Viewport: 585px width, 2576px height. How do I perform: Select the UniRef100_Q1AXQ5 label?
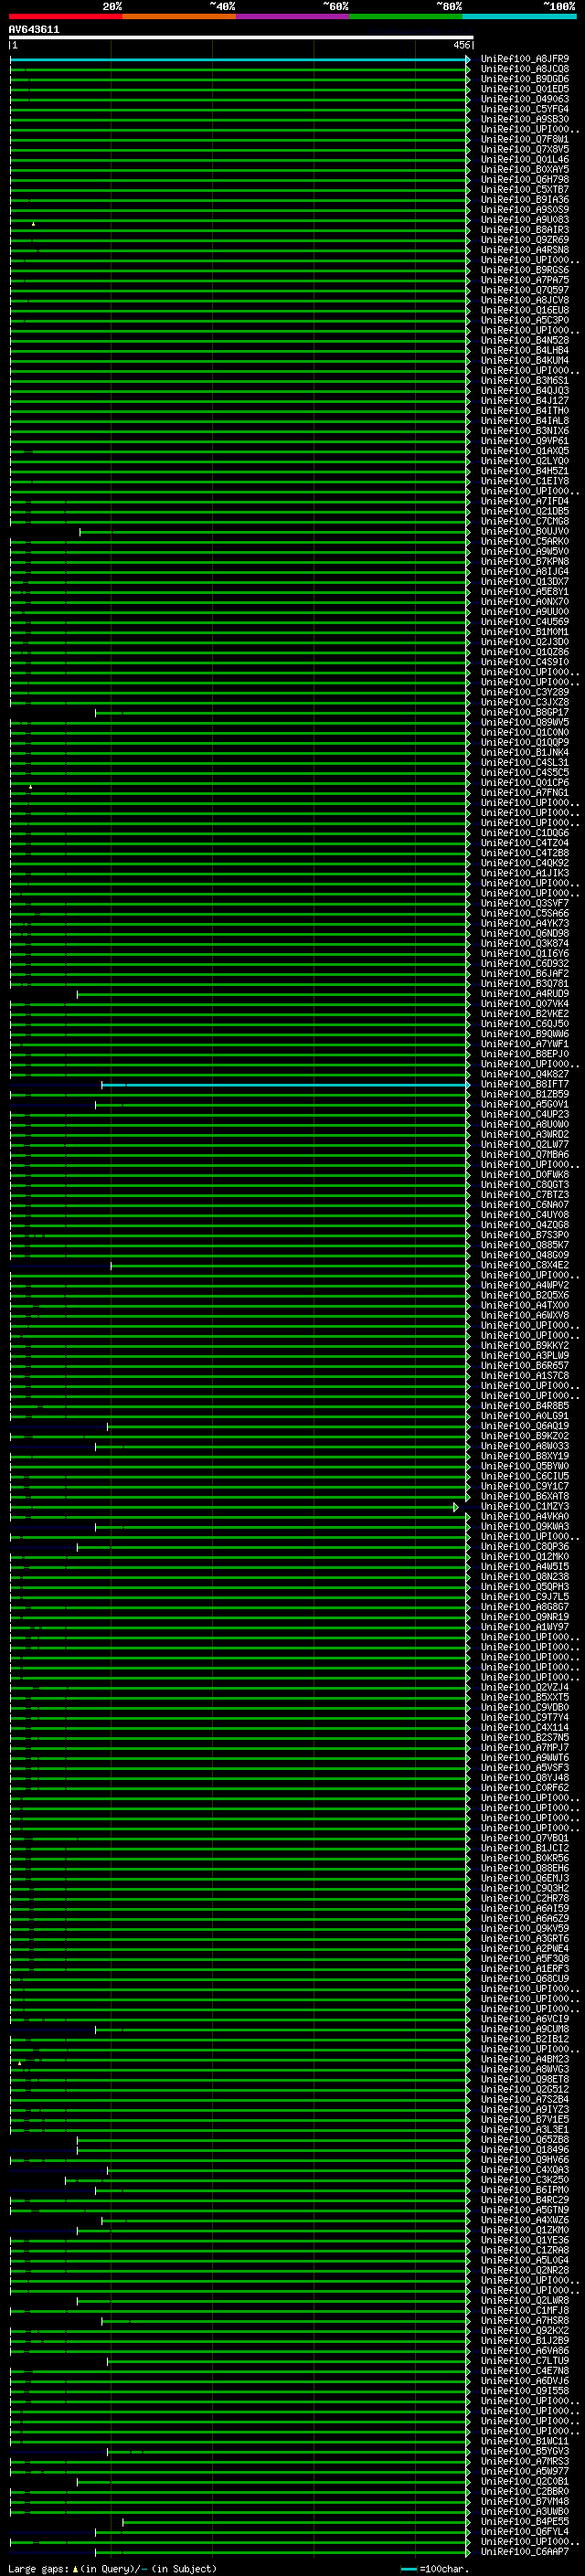525,451
